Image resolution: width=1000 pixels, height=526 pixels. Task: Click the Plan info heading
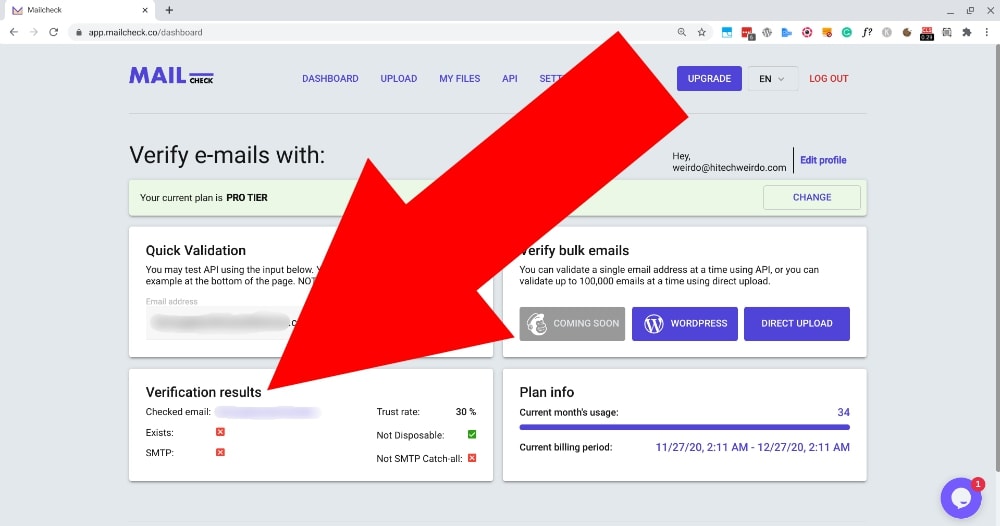pyautogui.click(x=547, y=392)
